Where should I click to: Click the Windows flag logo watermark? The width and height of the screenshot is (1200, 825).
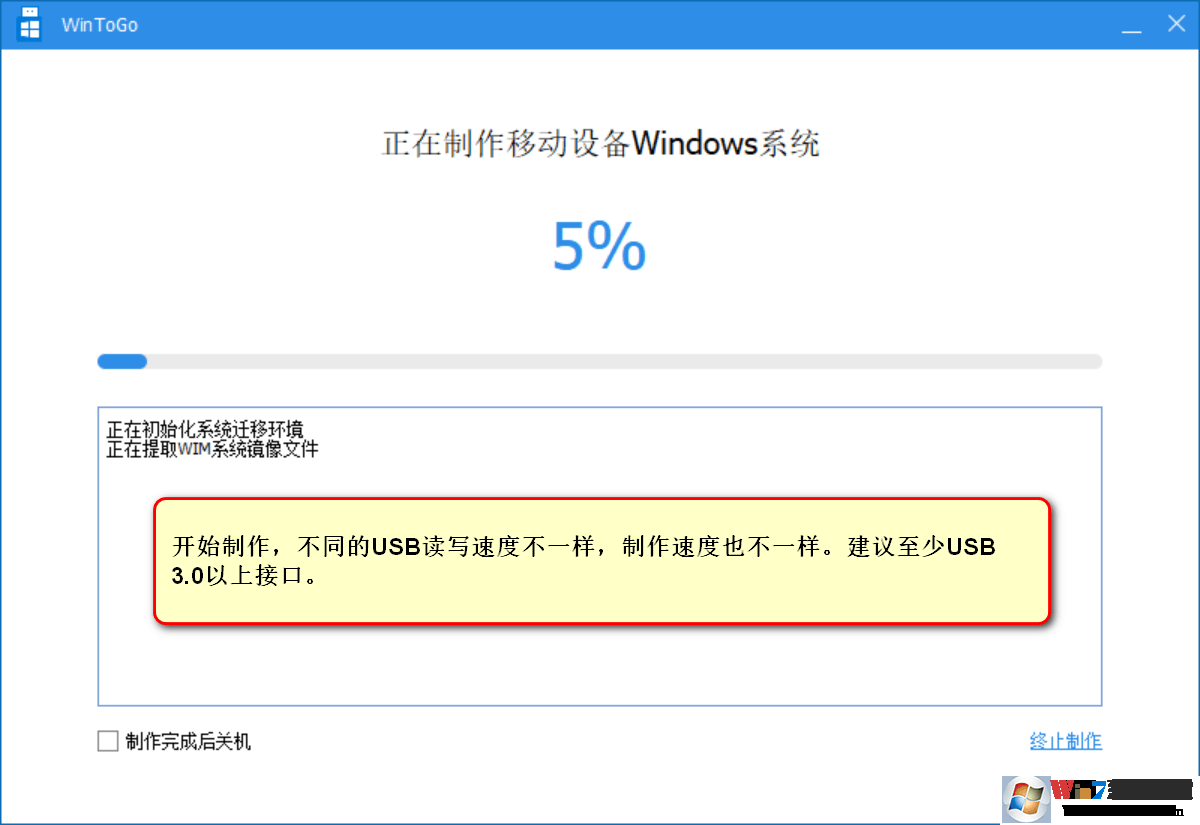coord(1026,798)
